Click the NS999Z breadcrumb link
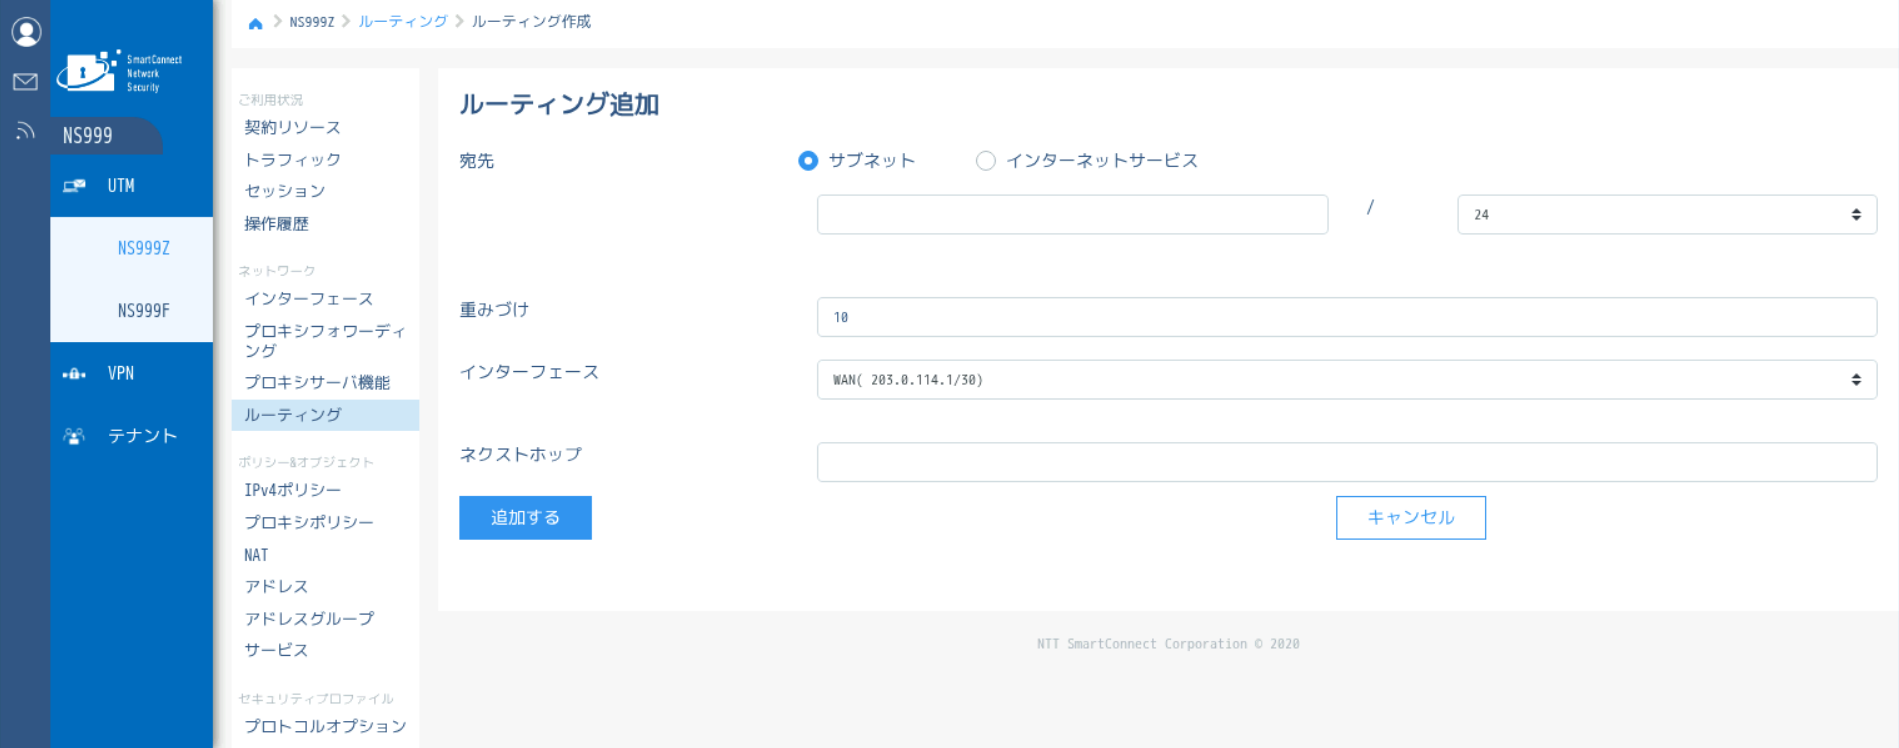This screenshot has width=1899, height=748. pos(312,22)
